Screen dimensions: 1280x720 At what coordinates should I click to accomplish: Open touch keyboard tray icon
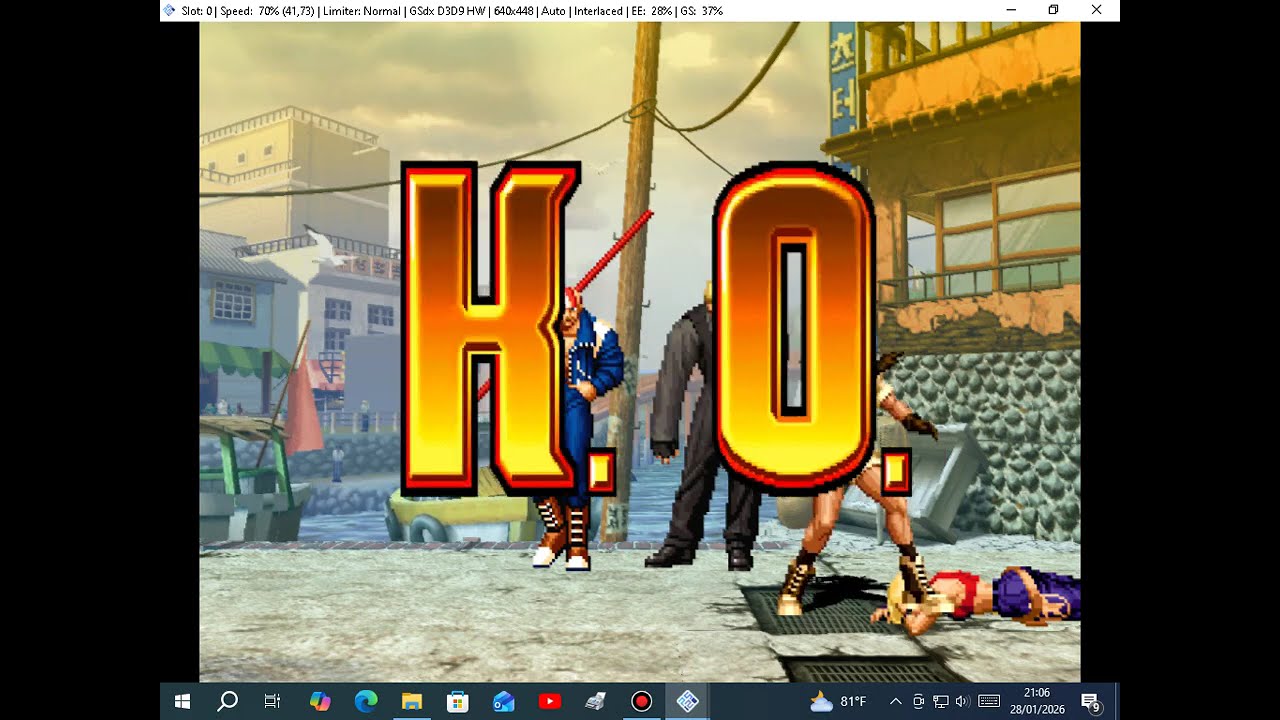[x=989, y=701]
